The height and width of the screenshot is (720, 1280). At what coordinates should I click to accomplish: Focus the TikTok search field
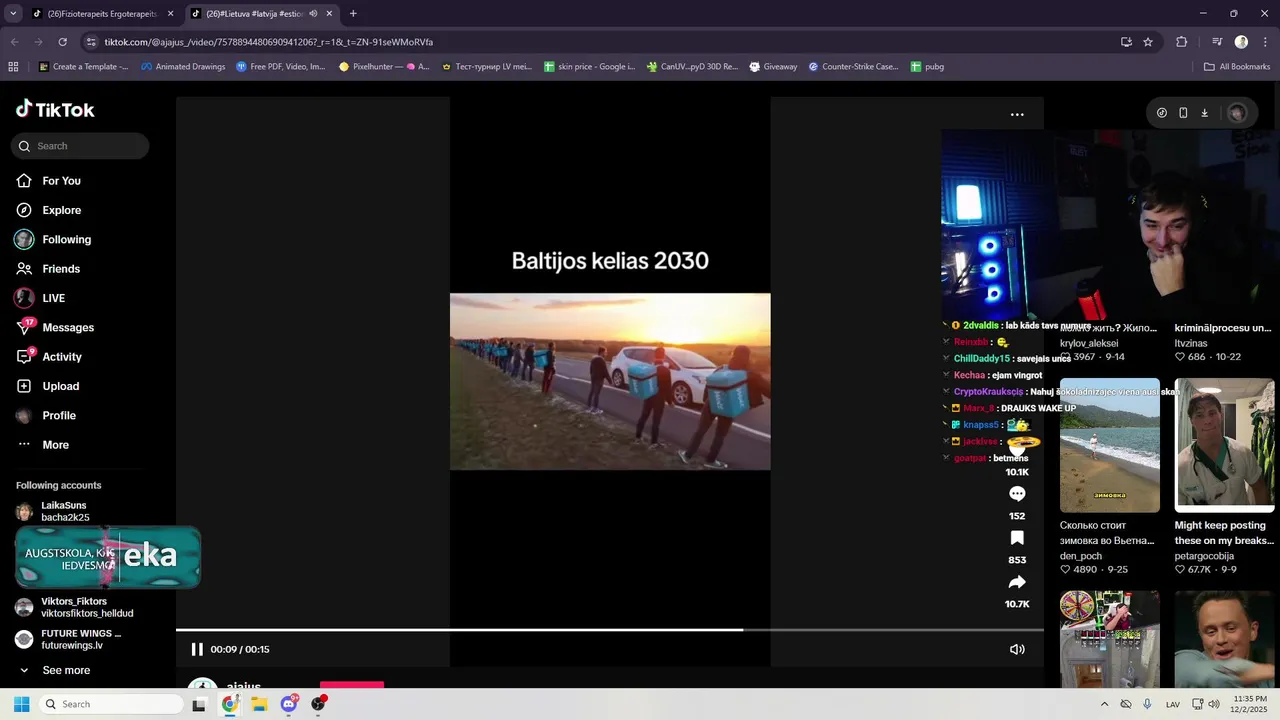click(x=80, y=146)
